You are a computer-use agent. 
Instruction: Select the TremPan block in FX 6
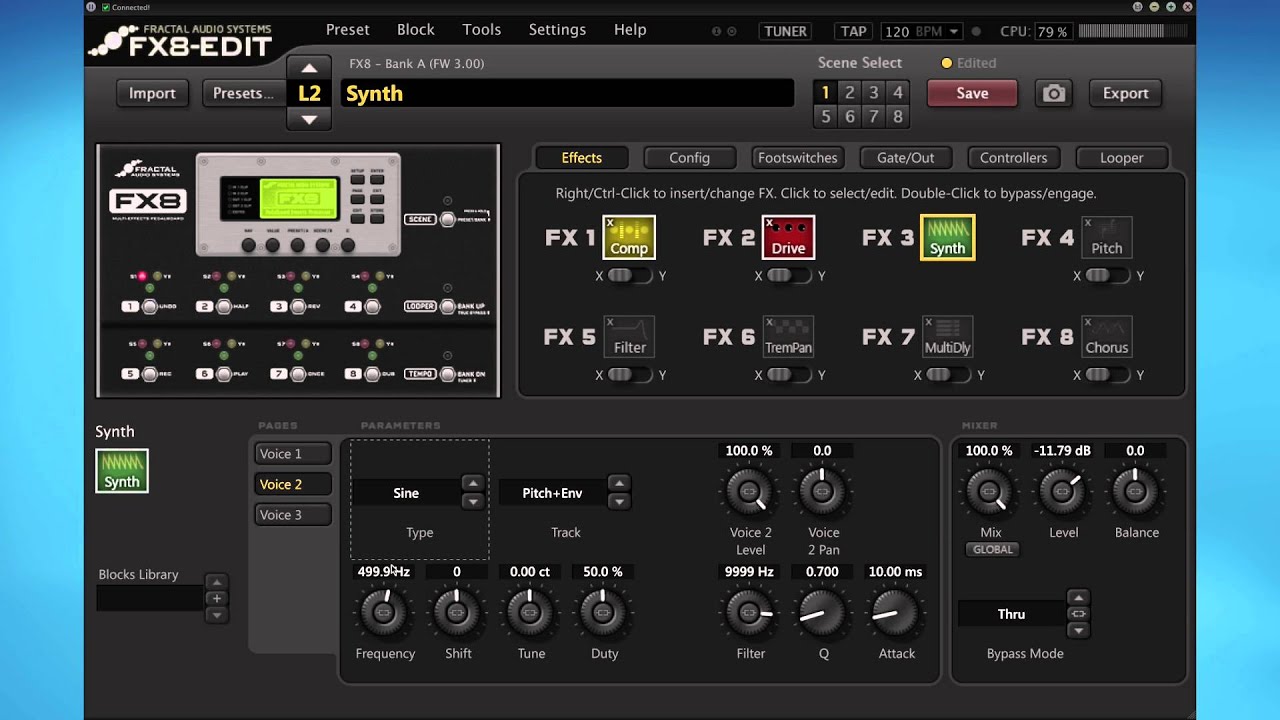click(788, 337)
